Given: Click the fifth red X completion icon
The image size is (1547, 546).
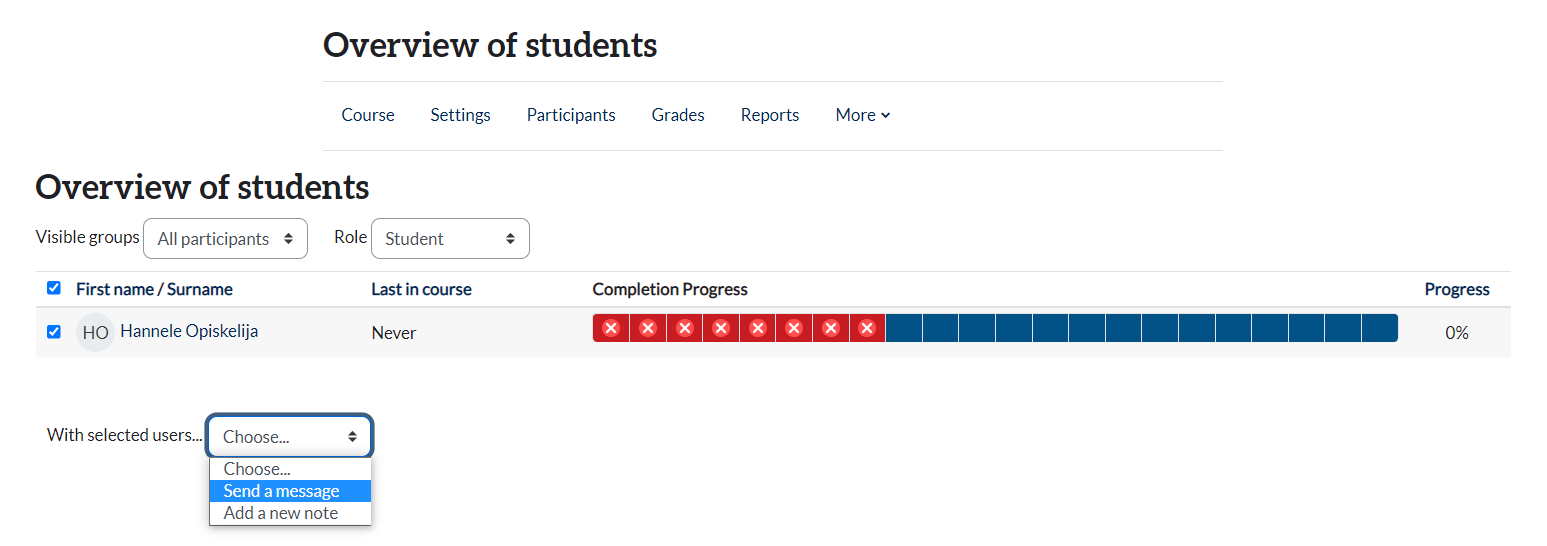Looking at the screenshot, I should pyautogui.click(x=757, y=328).
